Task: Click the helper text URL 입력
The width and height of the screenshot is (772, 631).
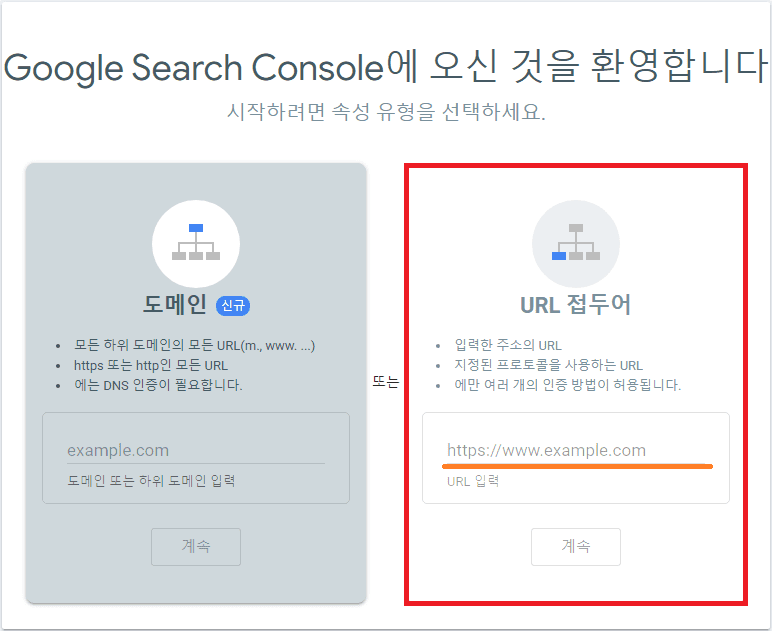Action: [473, 481]
